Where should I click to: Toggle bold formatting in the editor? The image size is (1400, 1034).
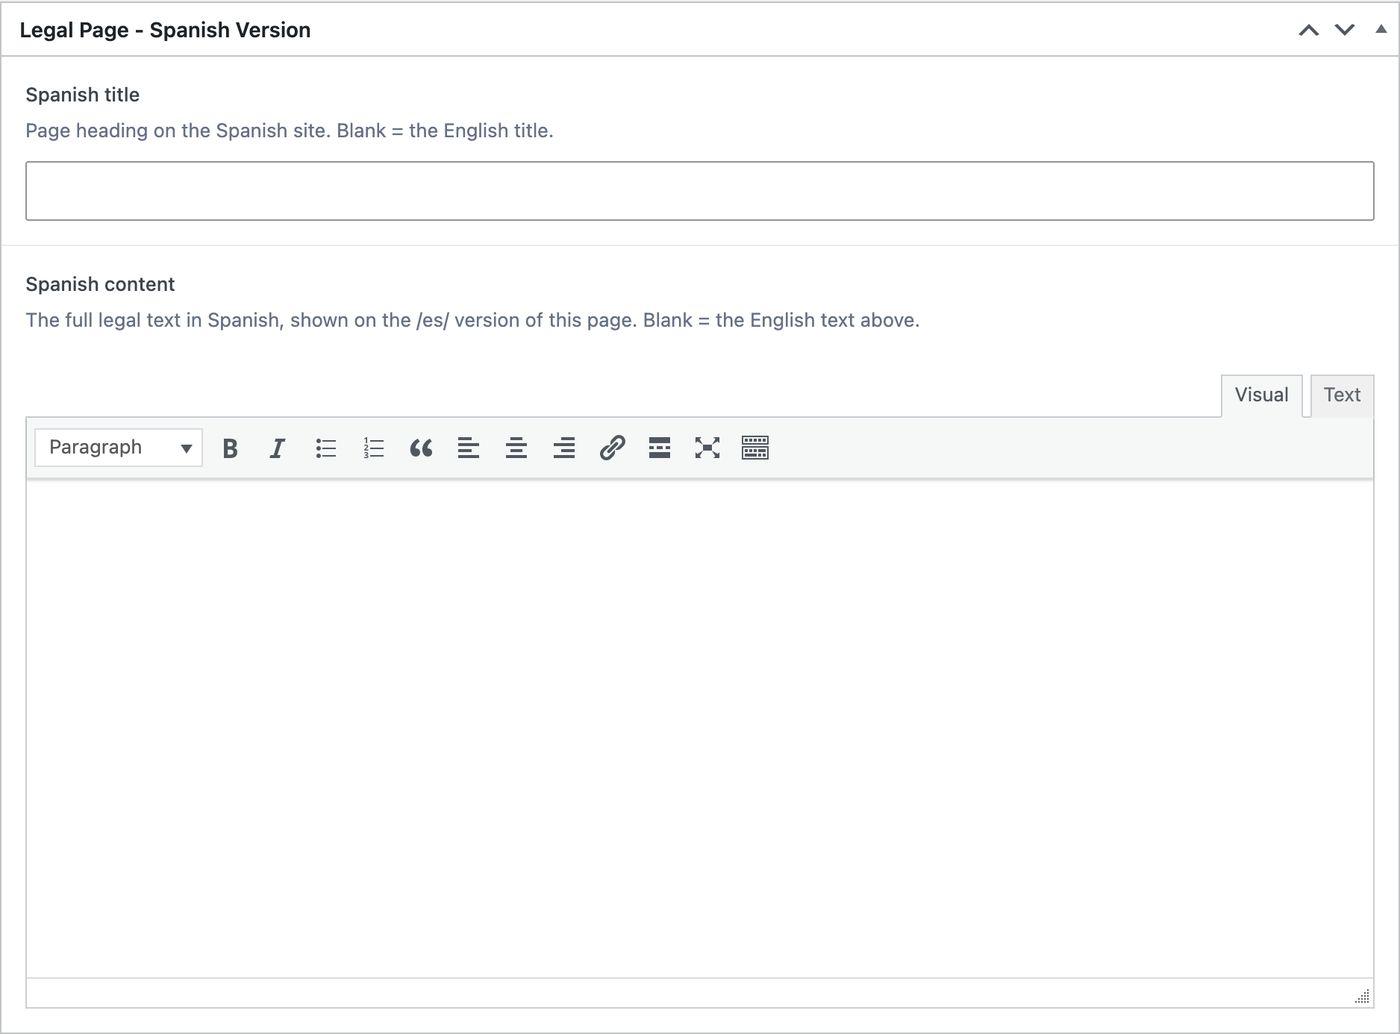(x=230, y=448)
